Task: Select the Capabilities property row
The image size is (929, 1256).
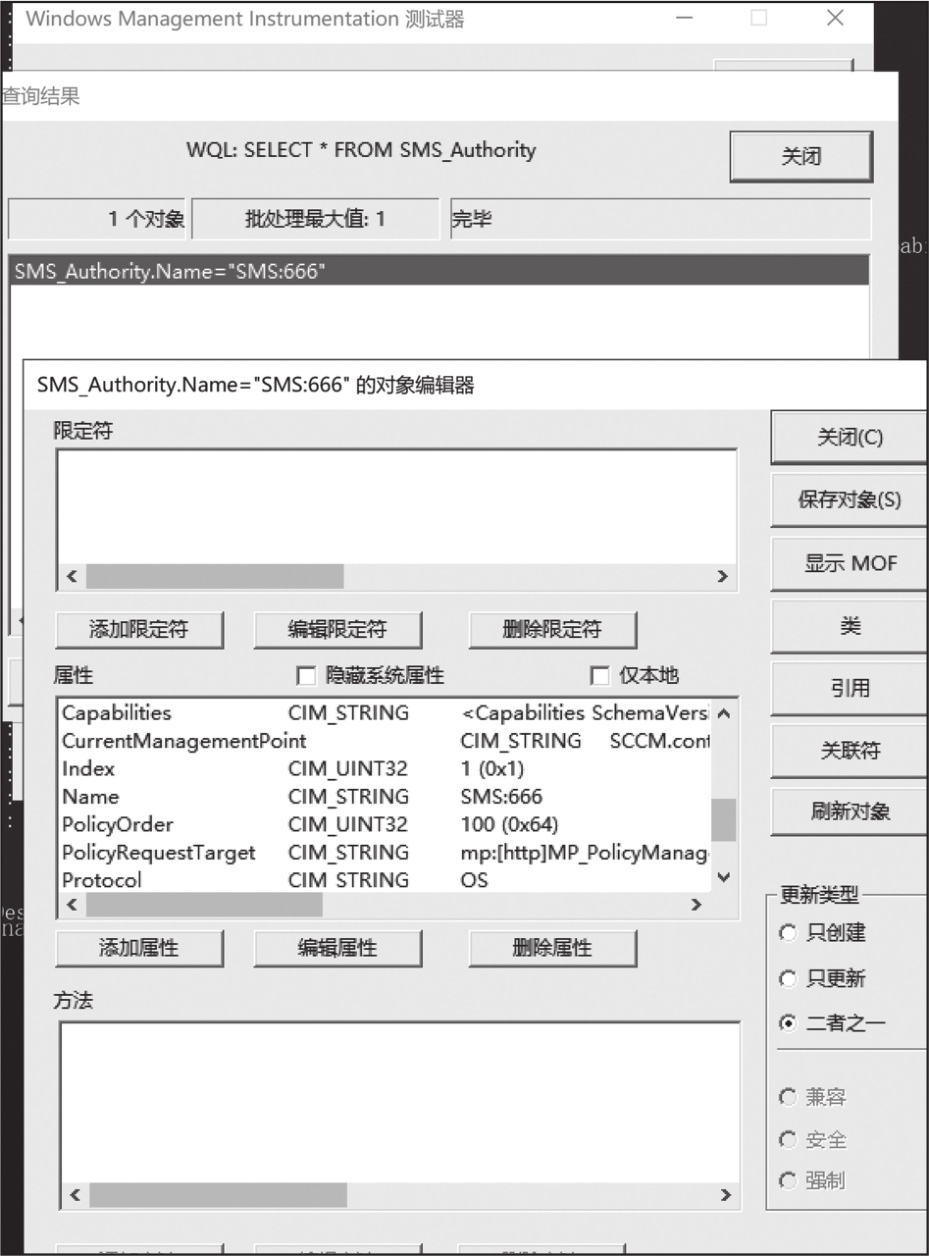Action: 385,713
